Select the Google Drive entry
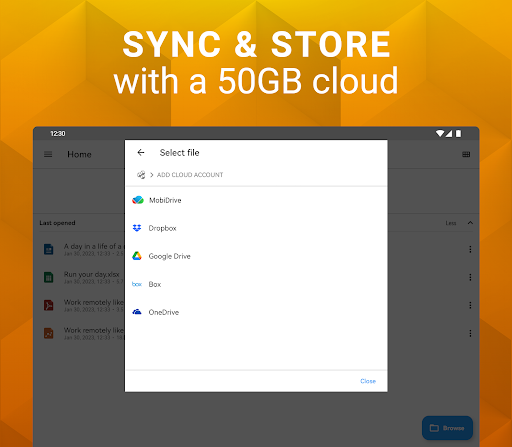Image resolution: width=512 pixels, height=447 pixels. [256, 256]
